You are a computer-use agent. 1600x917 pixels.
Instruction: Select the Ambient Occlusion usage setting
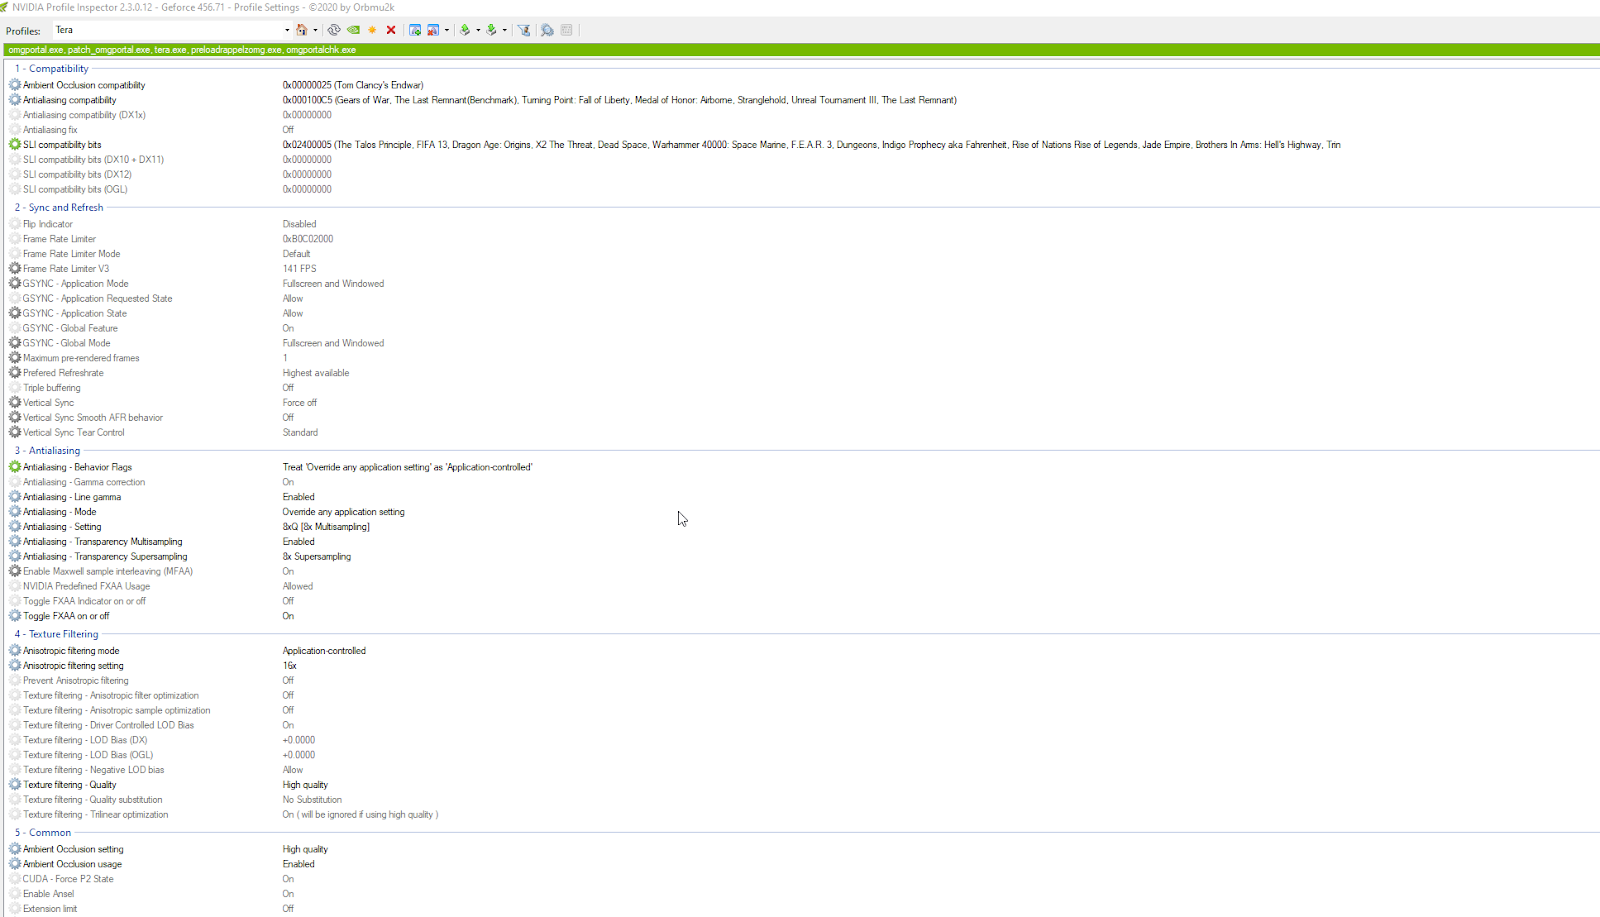click(72, 864)
